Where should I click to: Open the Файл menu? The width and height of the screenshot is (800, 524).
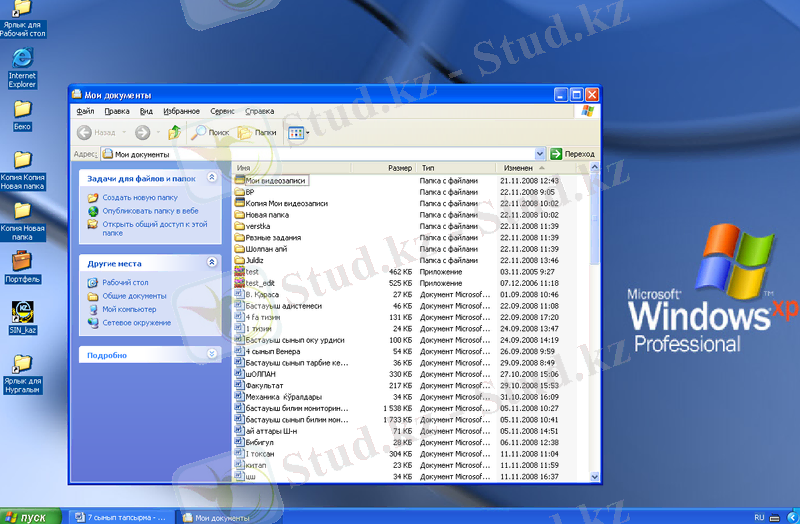[x=84, y=111]
